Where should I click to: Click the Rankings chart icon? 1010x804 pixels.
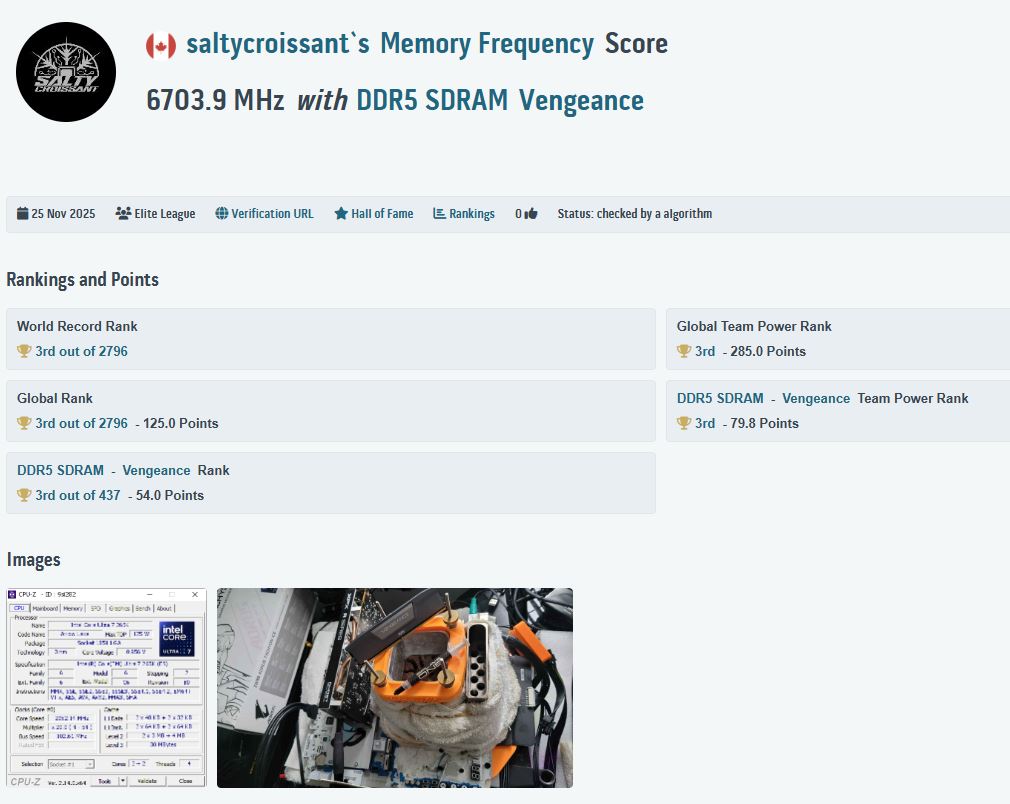tap(439, 214)
